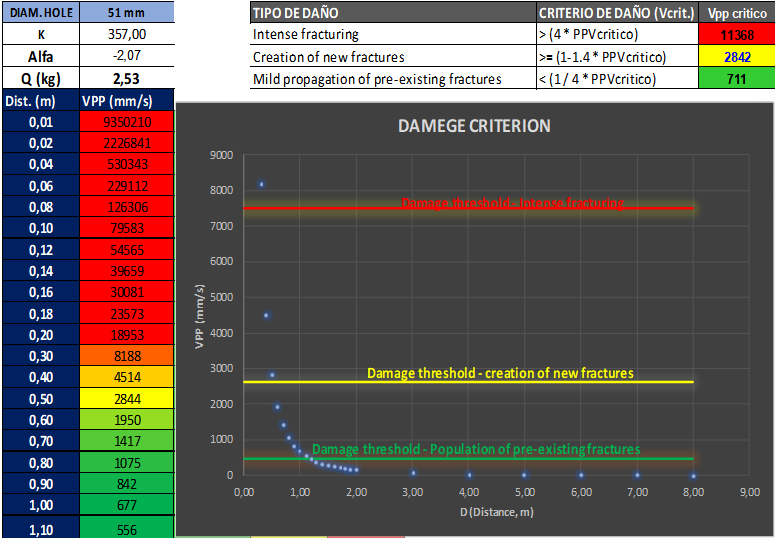Click the yellow cell with 2842
This screenshot has width=775, height=538.
(x=736, y=57)
